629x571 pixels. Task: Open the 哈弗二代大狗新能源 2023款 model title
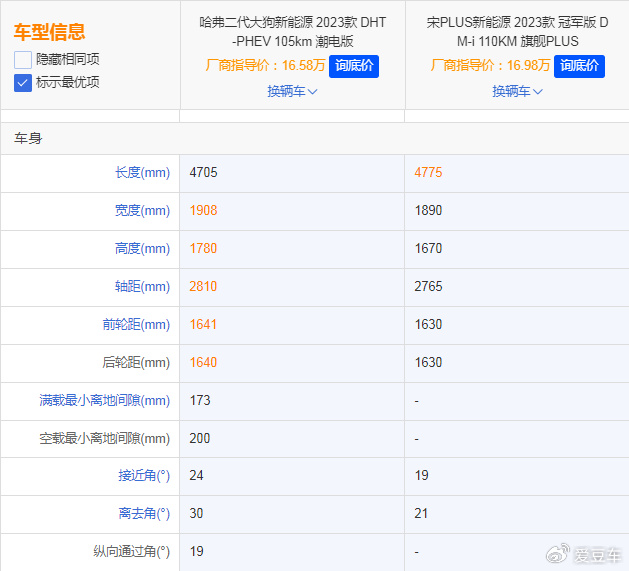292,32
